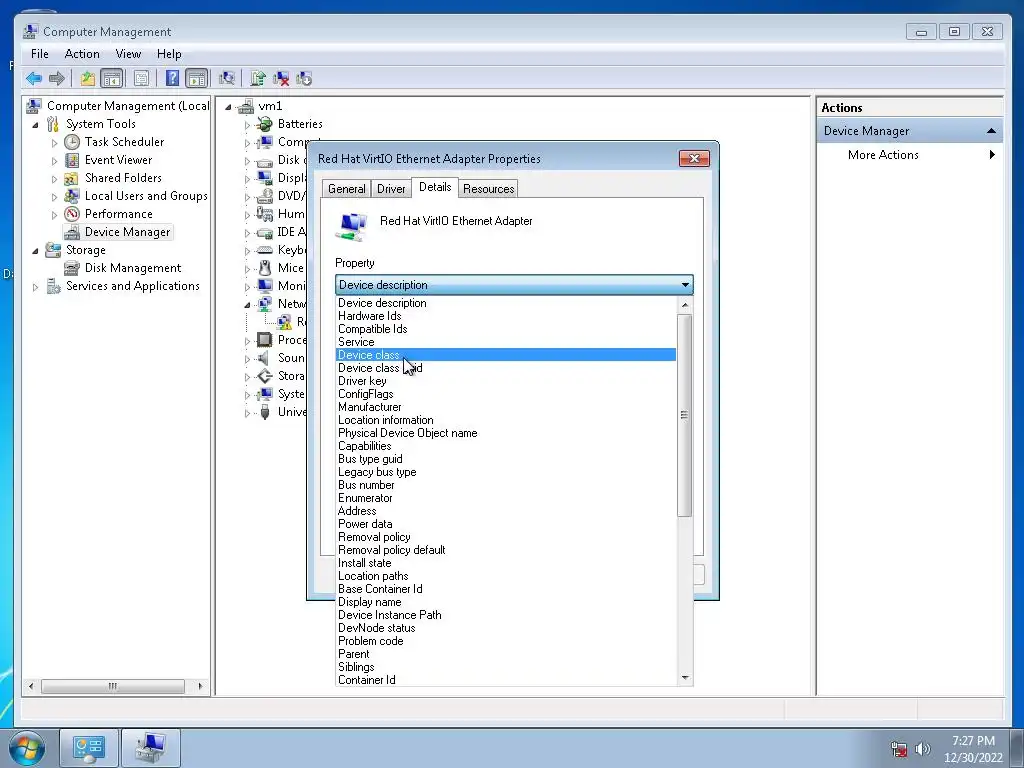Click Scan for hardware changes icon
The width and height of the screenshot is (1024, 768).
coord(227,79)
